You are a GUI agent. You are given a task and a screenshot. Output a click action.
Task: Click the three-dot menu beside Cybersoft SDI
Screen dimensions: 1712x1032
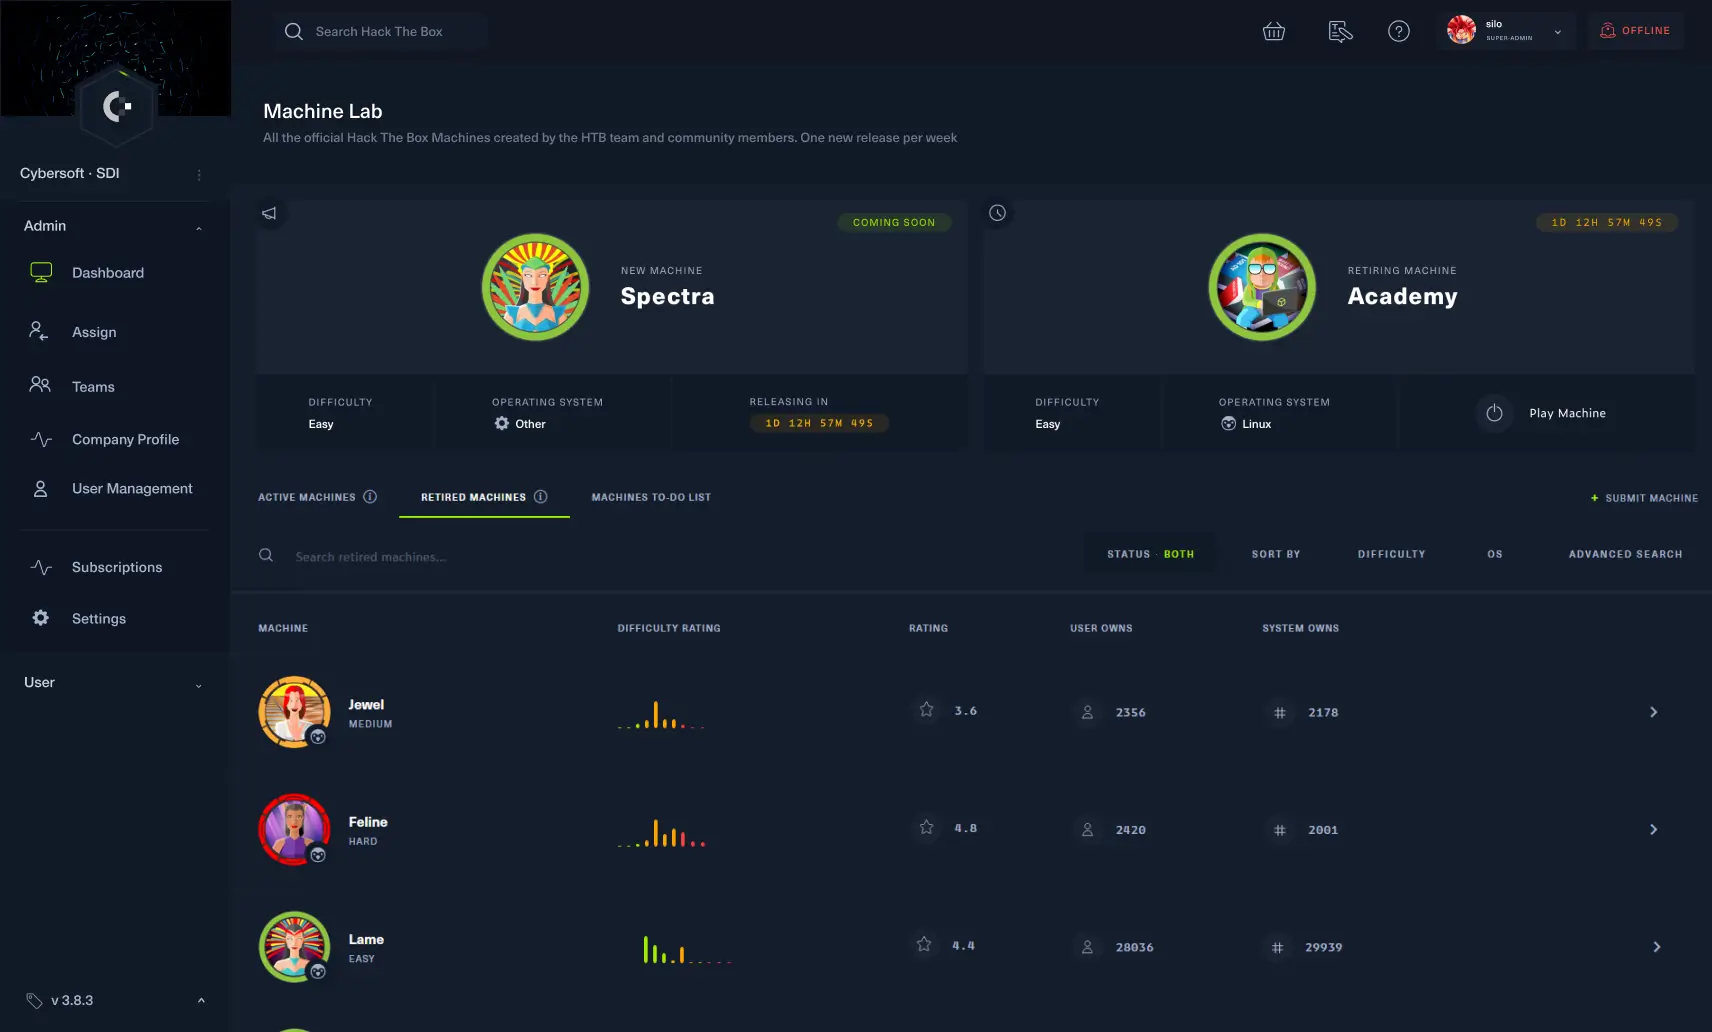(199, 175)
